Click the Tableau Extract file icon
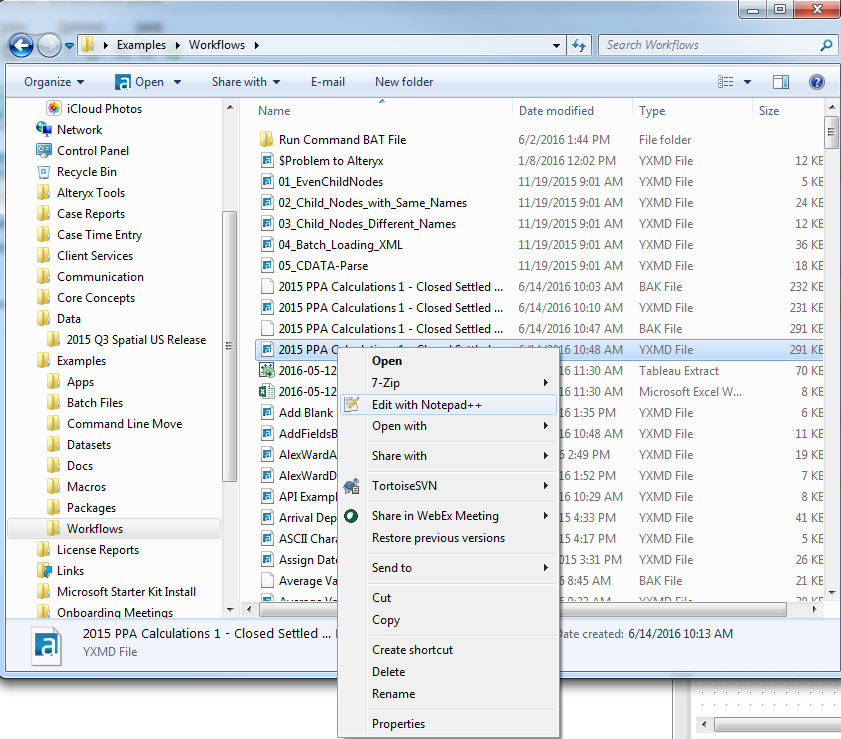This screenshot has width=841, height=739. tap(267, 371)
